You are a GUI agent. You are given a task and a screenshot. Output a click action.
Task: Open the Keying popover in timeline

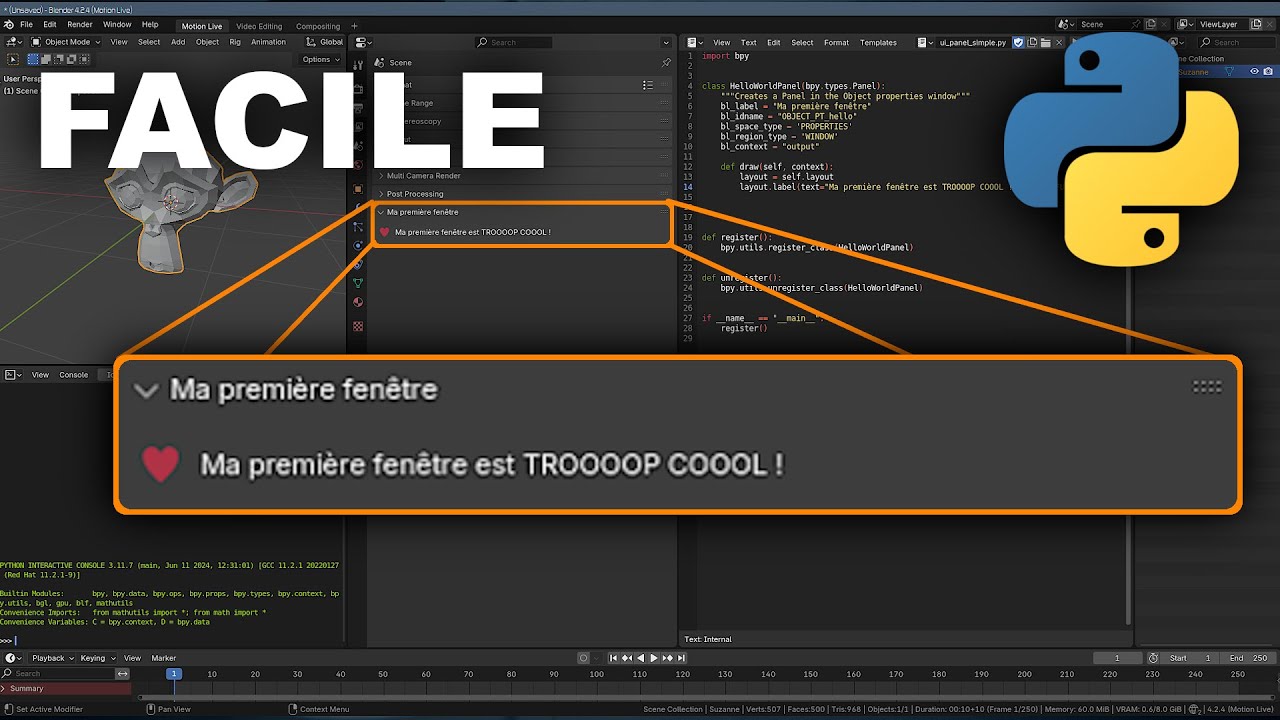96,658
